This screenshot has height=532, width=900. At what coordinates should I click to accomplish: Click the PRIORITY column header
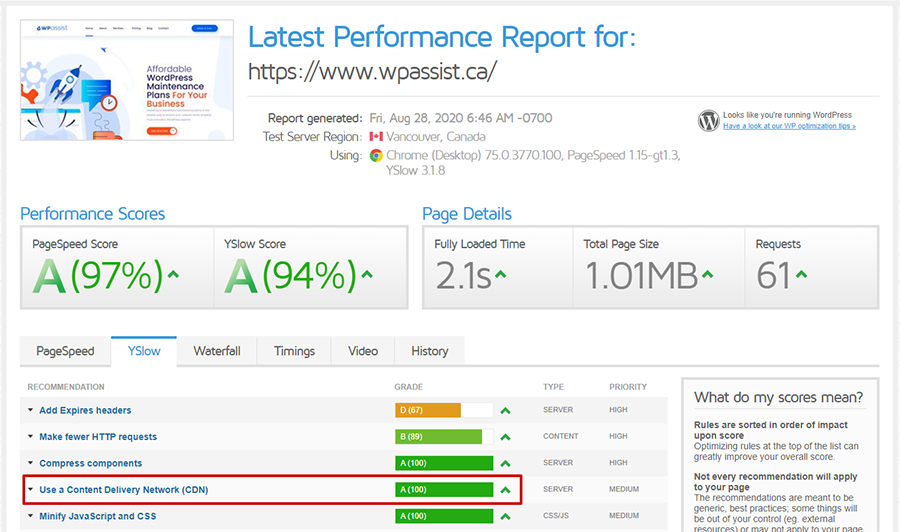[x=628, y=387]
